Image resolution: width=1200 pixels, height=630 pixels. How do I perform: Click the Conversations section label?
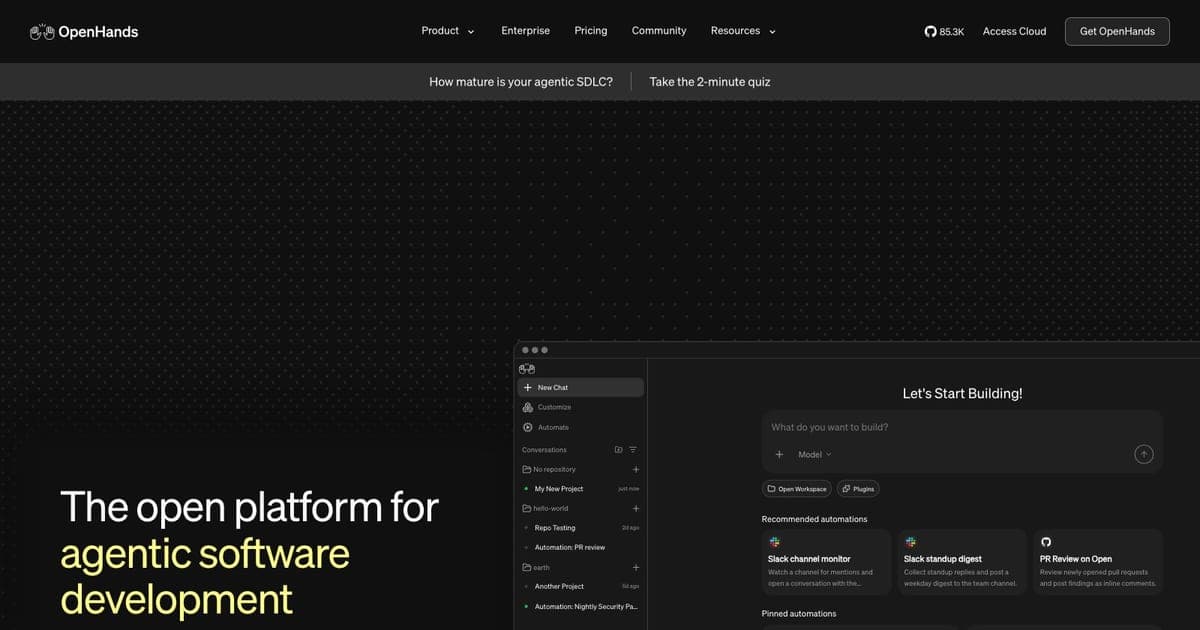[x=544, y=450]
